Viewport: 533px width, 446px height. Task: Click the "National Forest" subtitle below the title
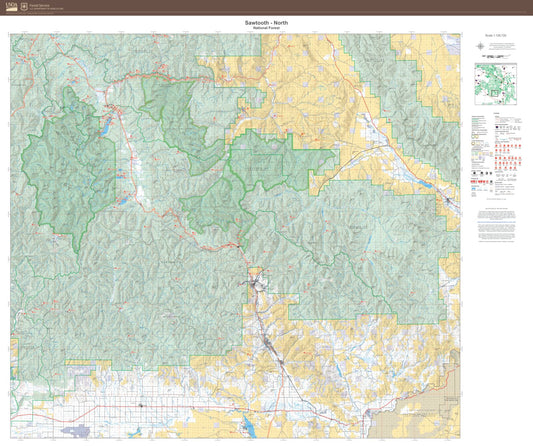coord(266,28)
